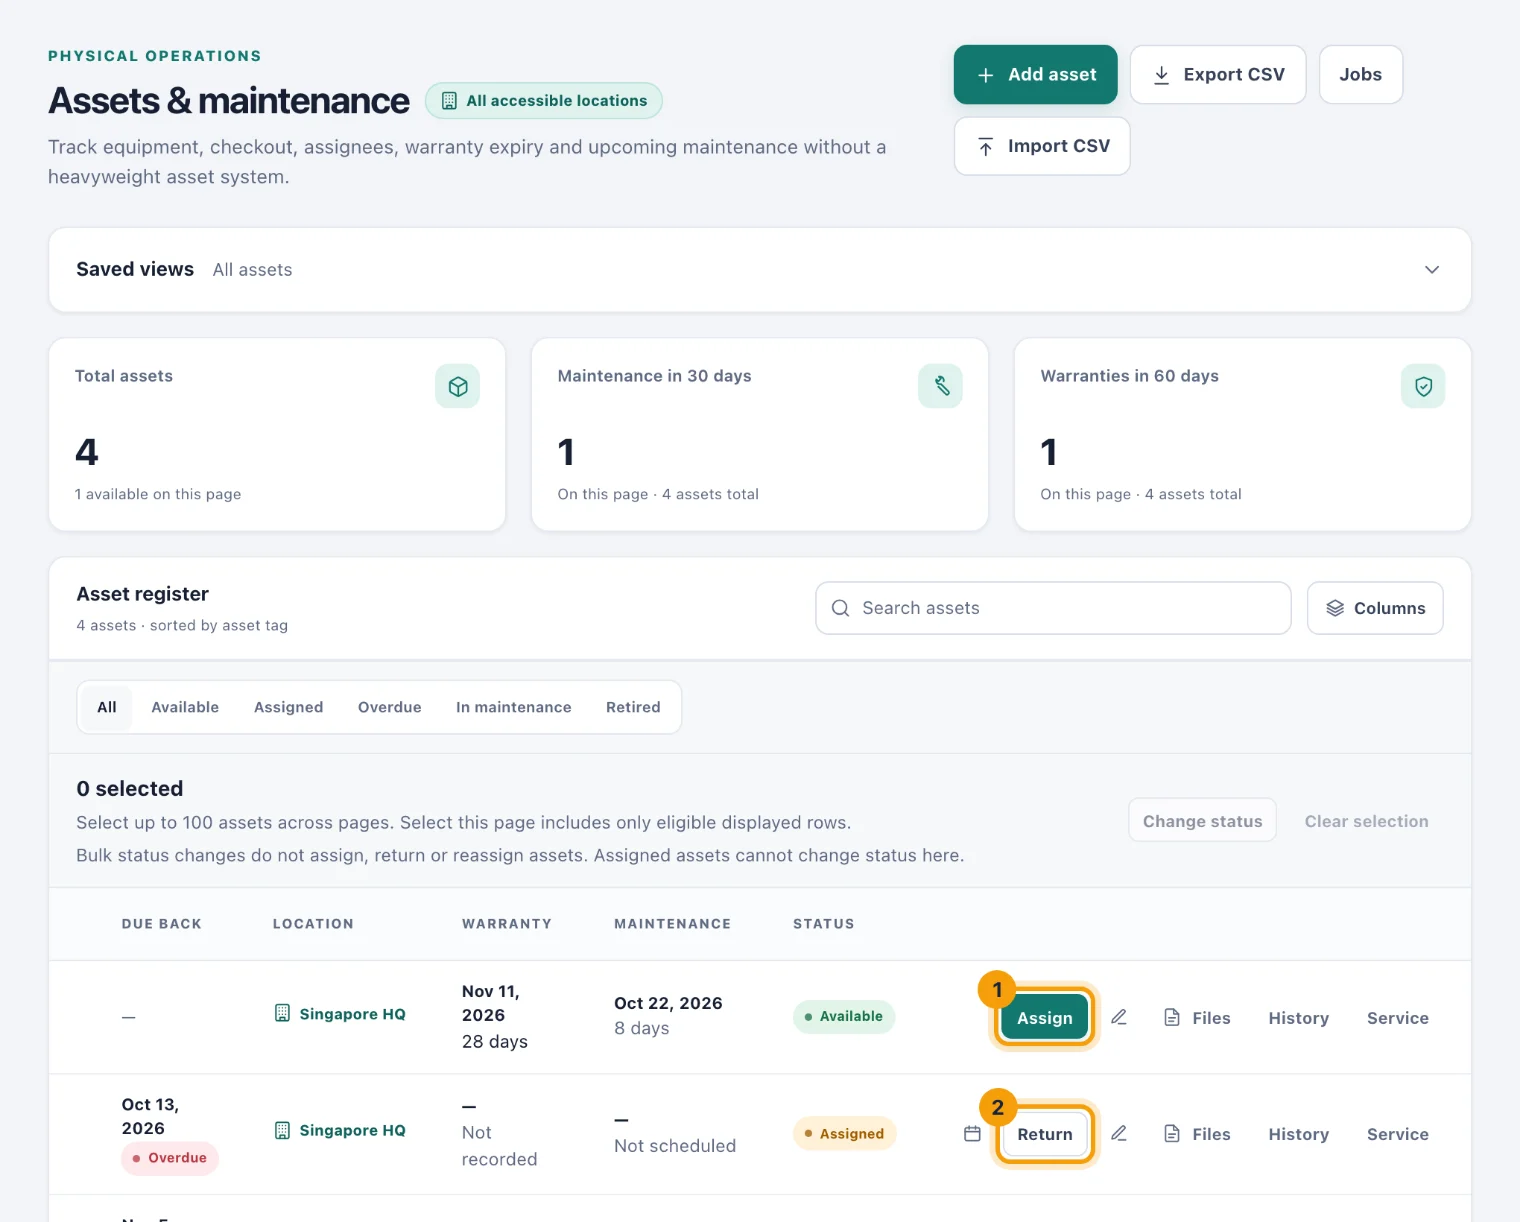Expand the Saved views panel chevron
The height and width of the screenshot is (1222, 1520).
[1432, 270]
